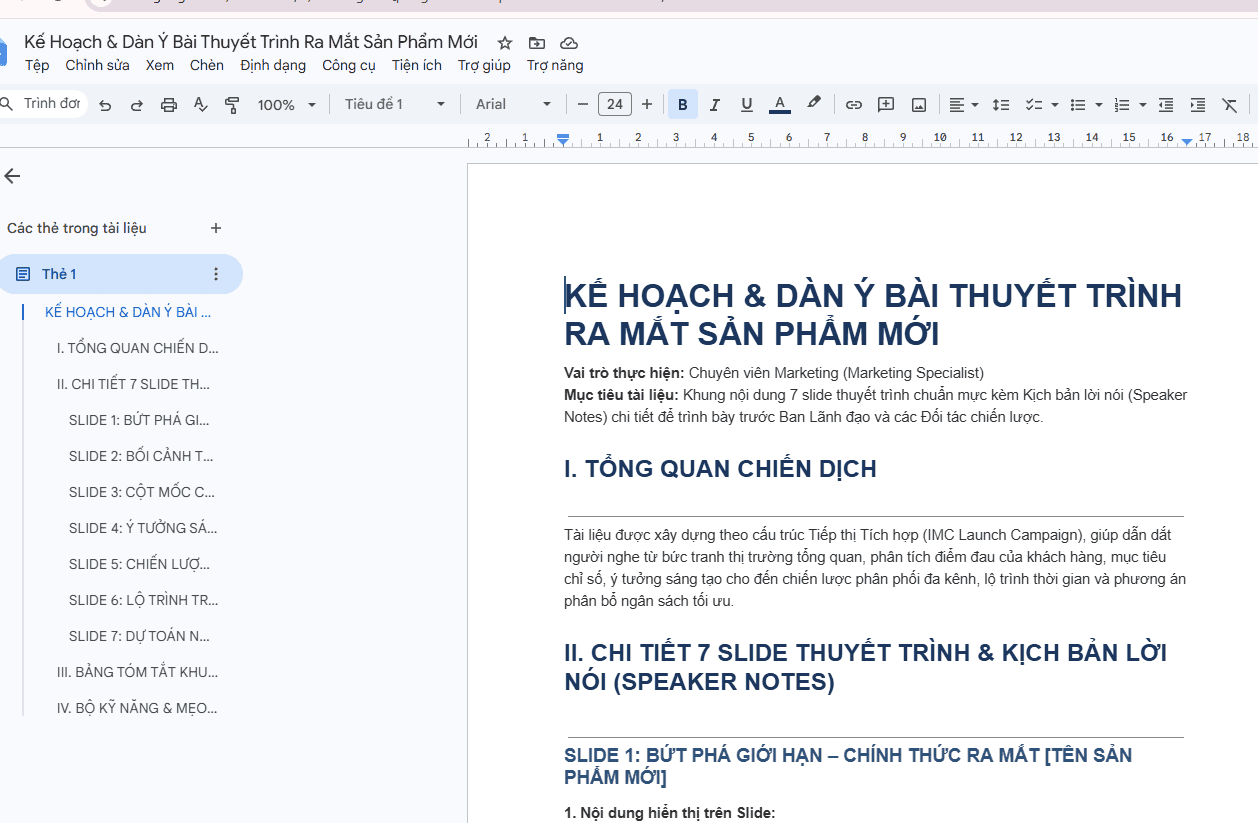Click the Add comment icon
Viewport: 1258px width, 823px height.
tap(886, 105)
